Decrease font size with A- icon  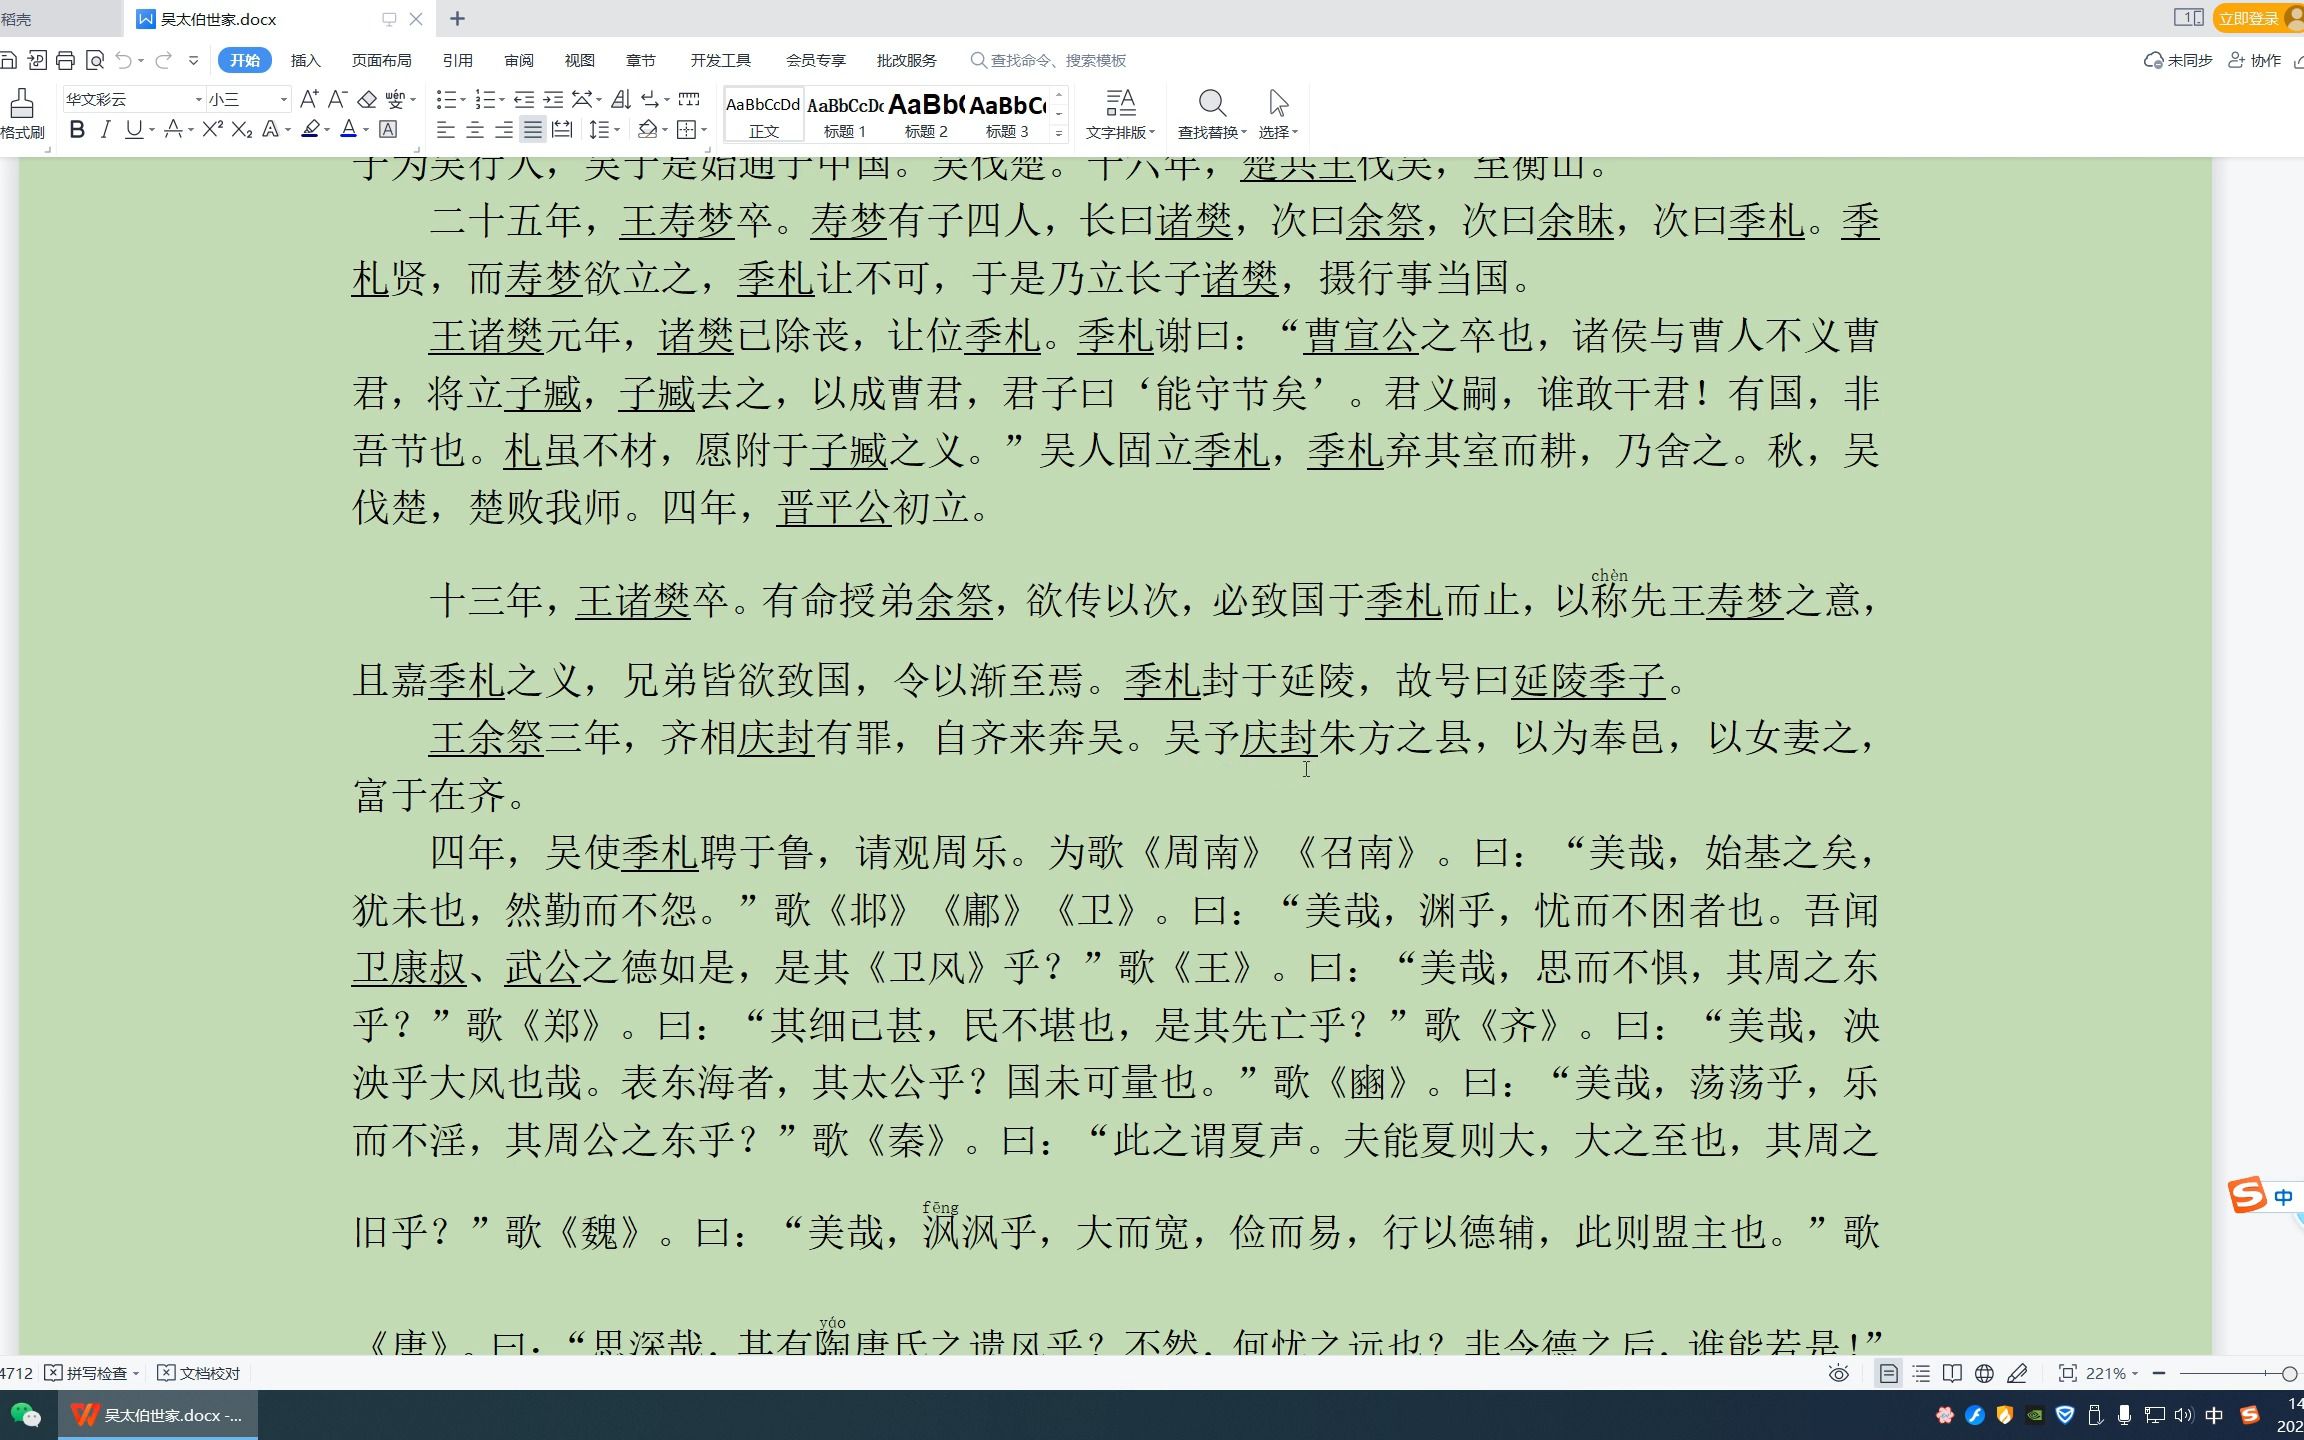338,99
